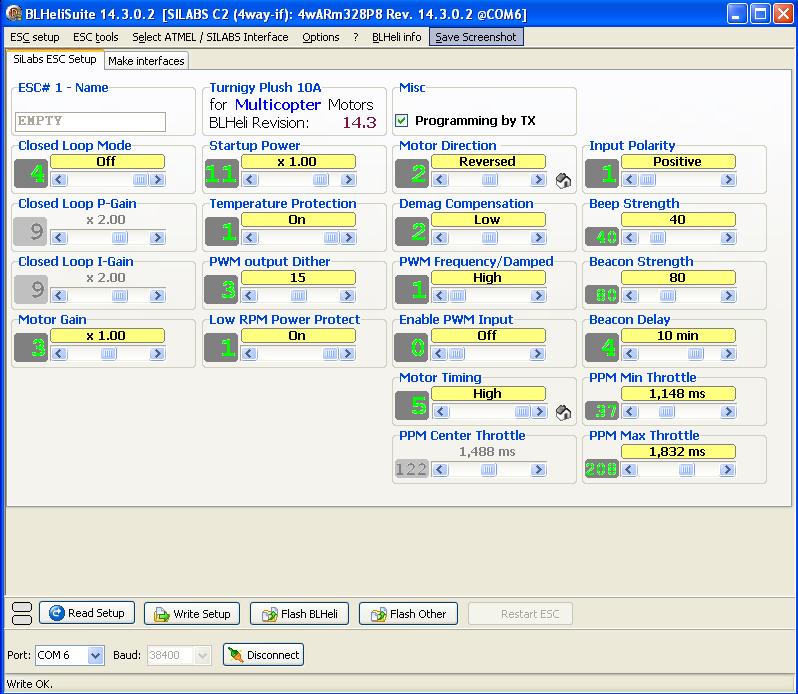Open the Options menu

(321, 37)
